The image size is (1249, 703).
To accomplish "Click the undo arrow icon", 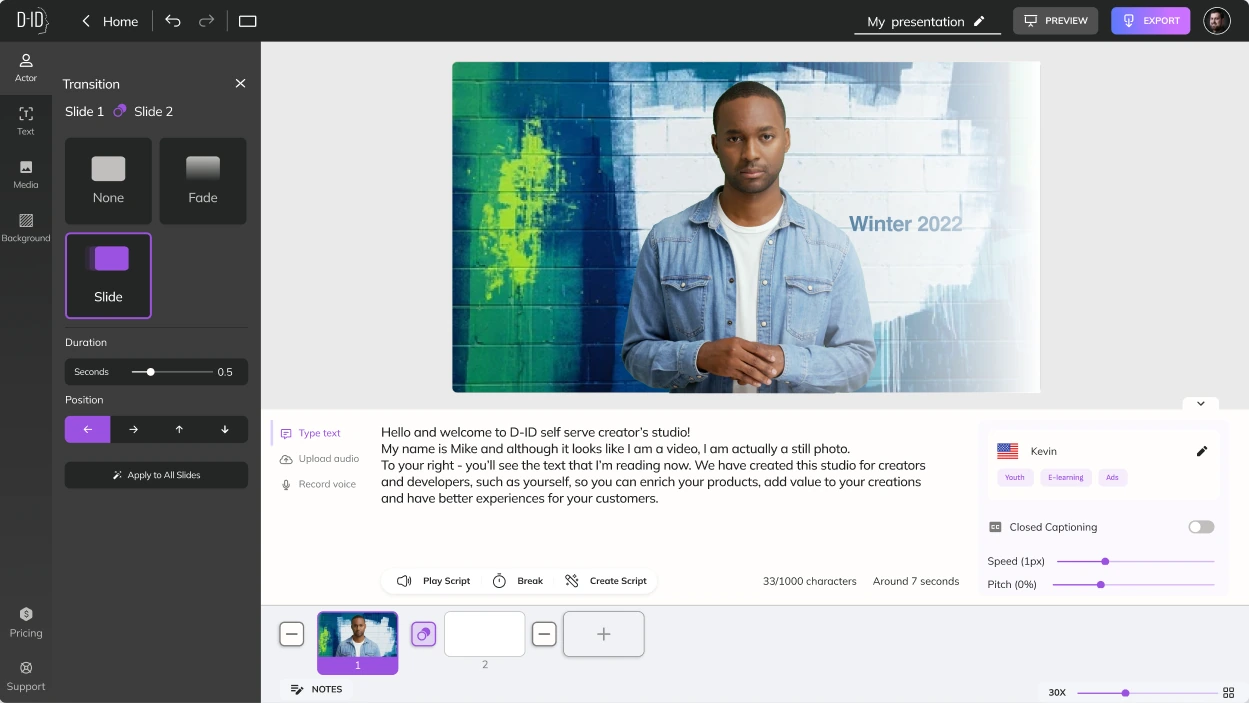I will coord(173,21).
